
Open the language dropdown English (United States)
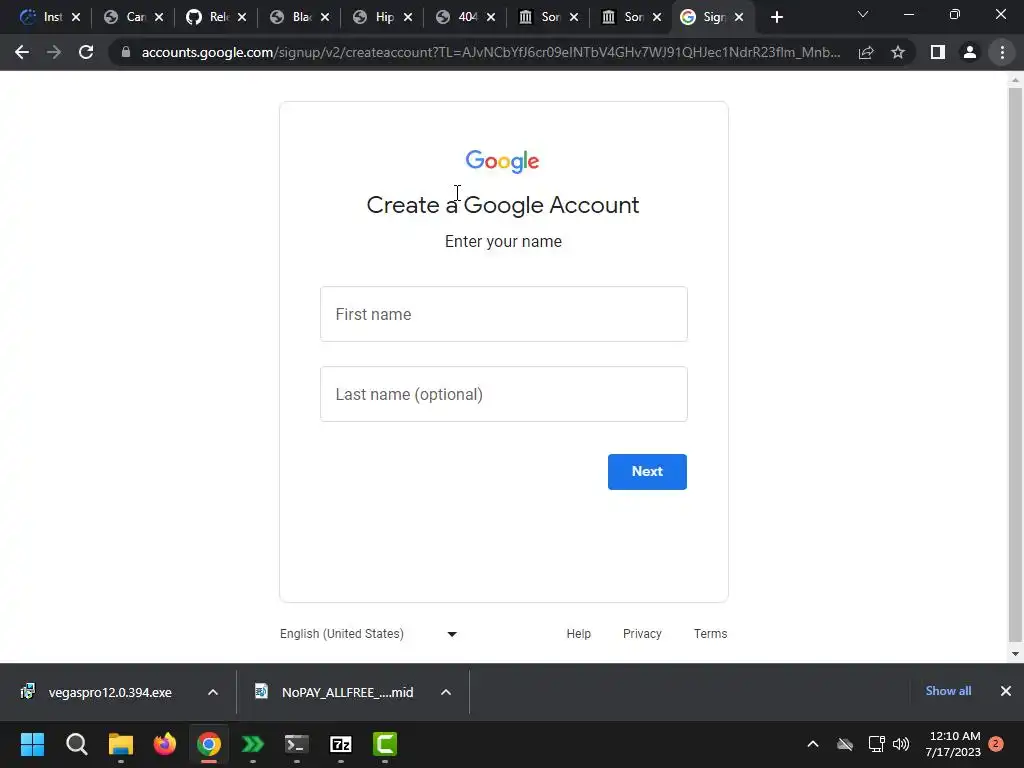coord(368,633)
